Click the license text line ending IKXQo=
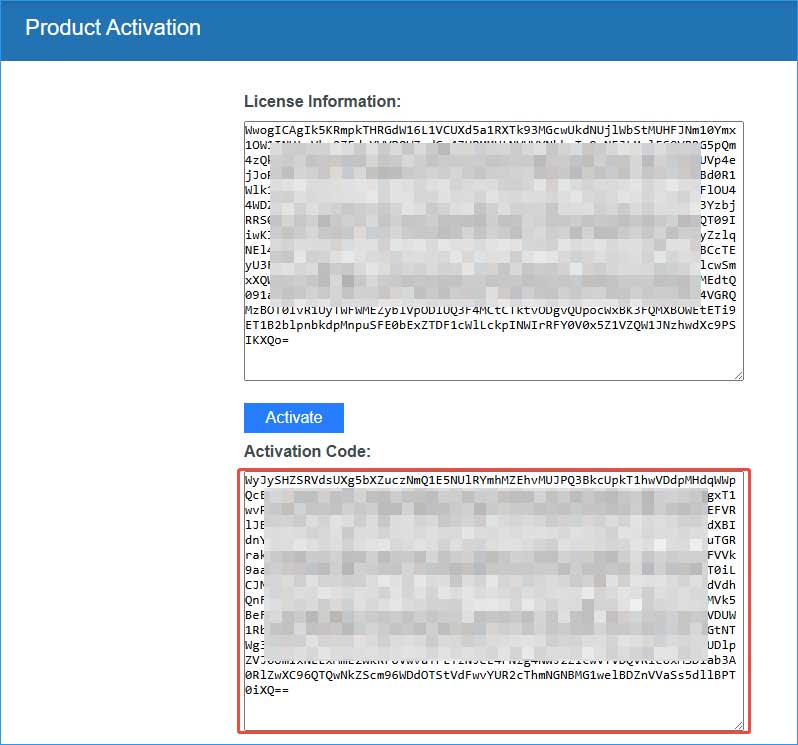This screenshot has width=798, height=745. [x=267, y=340]
